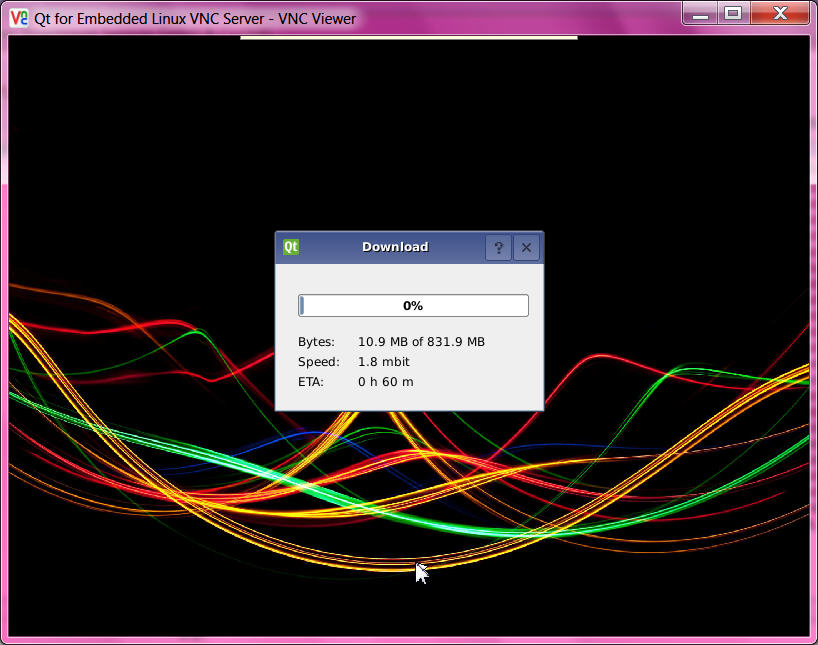Image resolution: width=818 pixels, height=645 pixels.
Task: Maximize the VNC Viewer window
Action: 733,13
